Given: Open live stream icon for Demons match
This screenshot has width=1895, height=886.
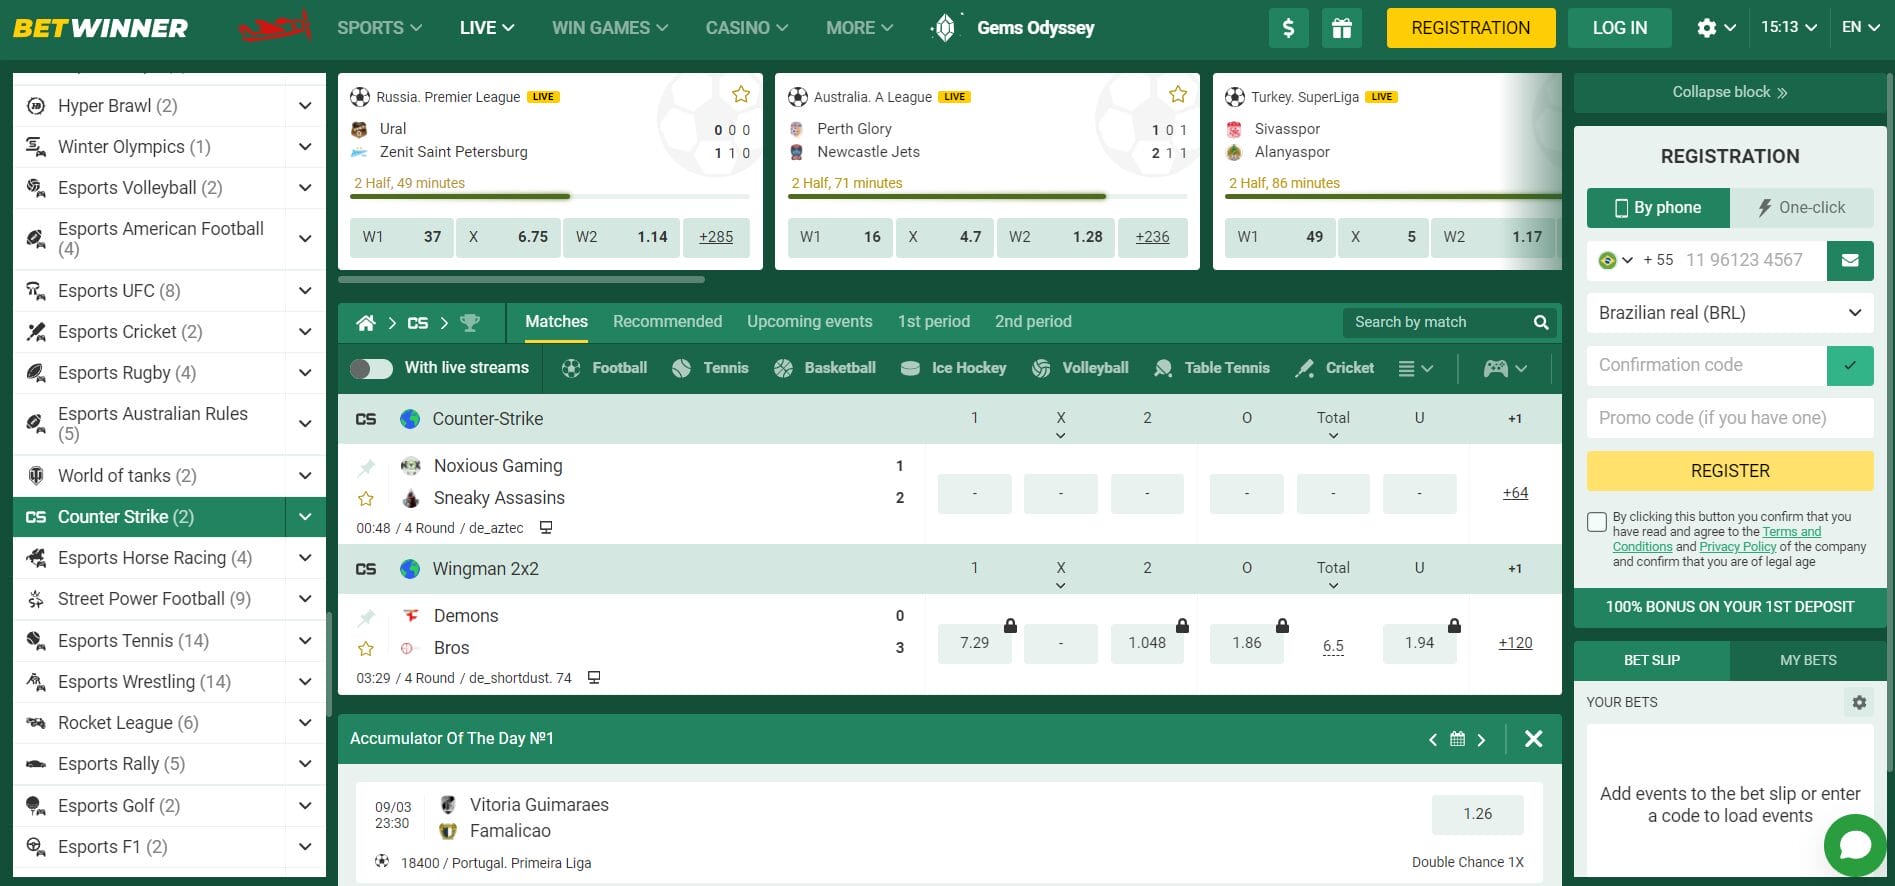Looking at the screenshot, I should (594, 677).
